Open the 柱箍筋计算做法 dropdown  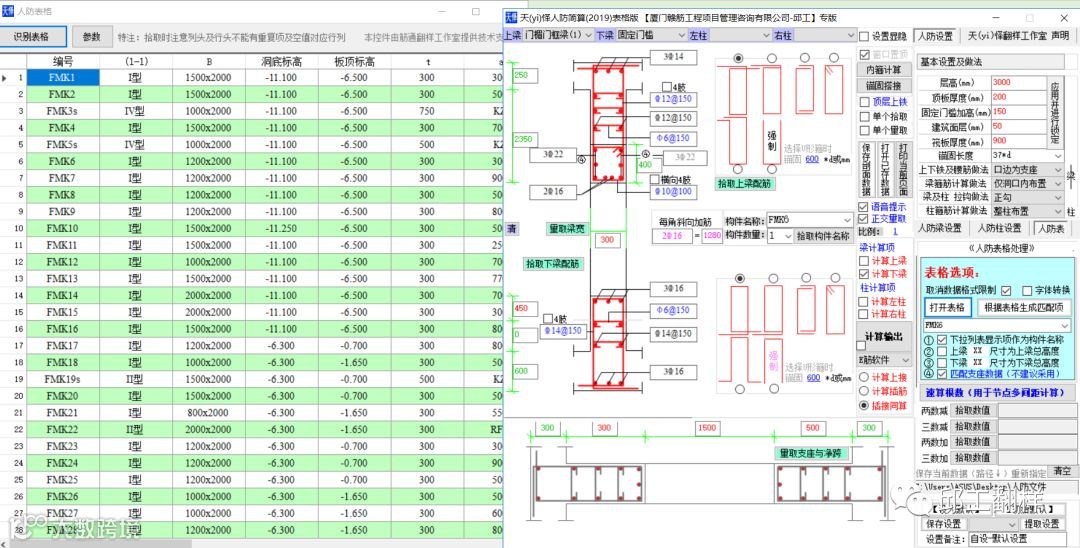(1027, 211)
